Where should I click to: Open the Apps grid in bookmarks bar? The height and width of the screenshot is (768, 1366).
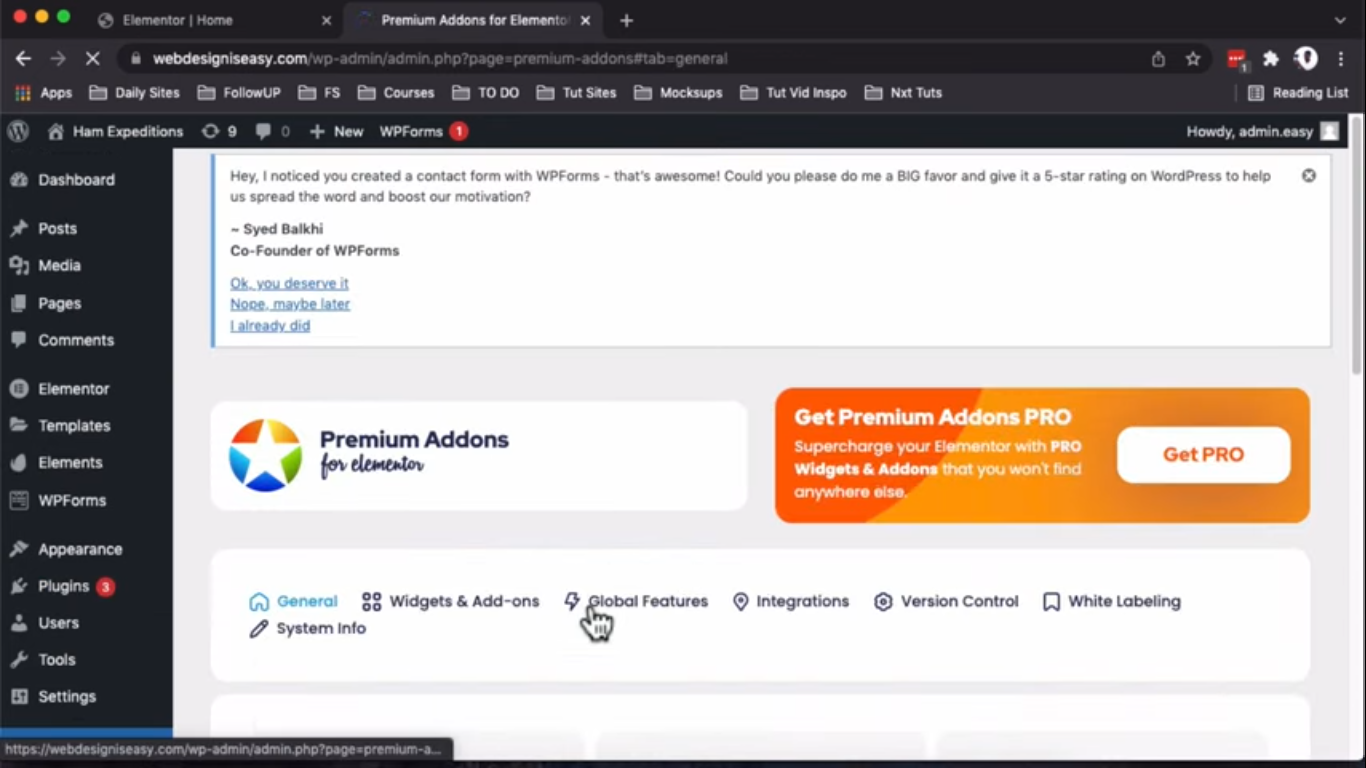[x=43, y=93]
